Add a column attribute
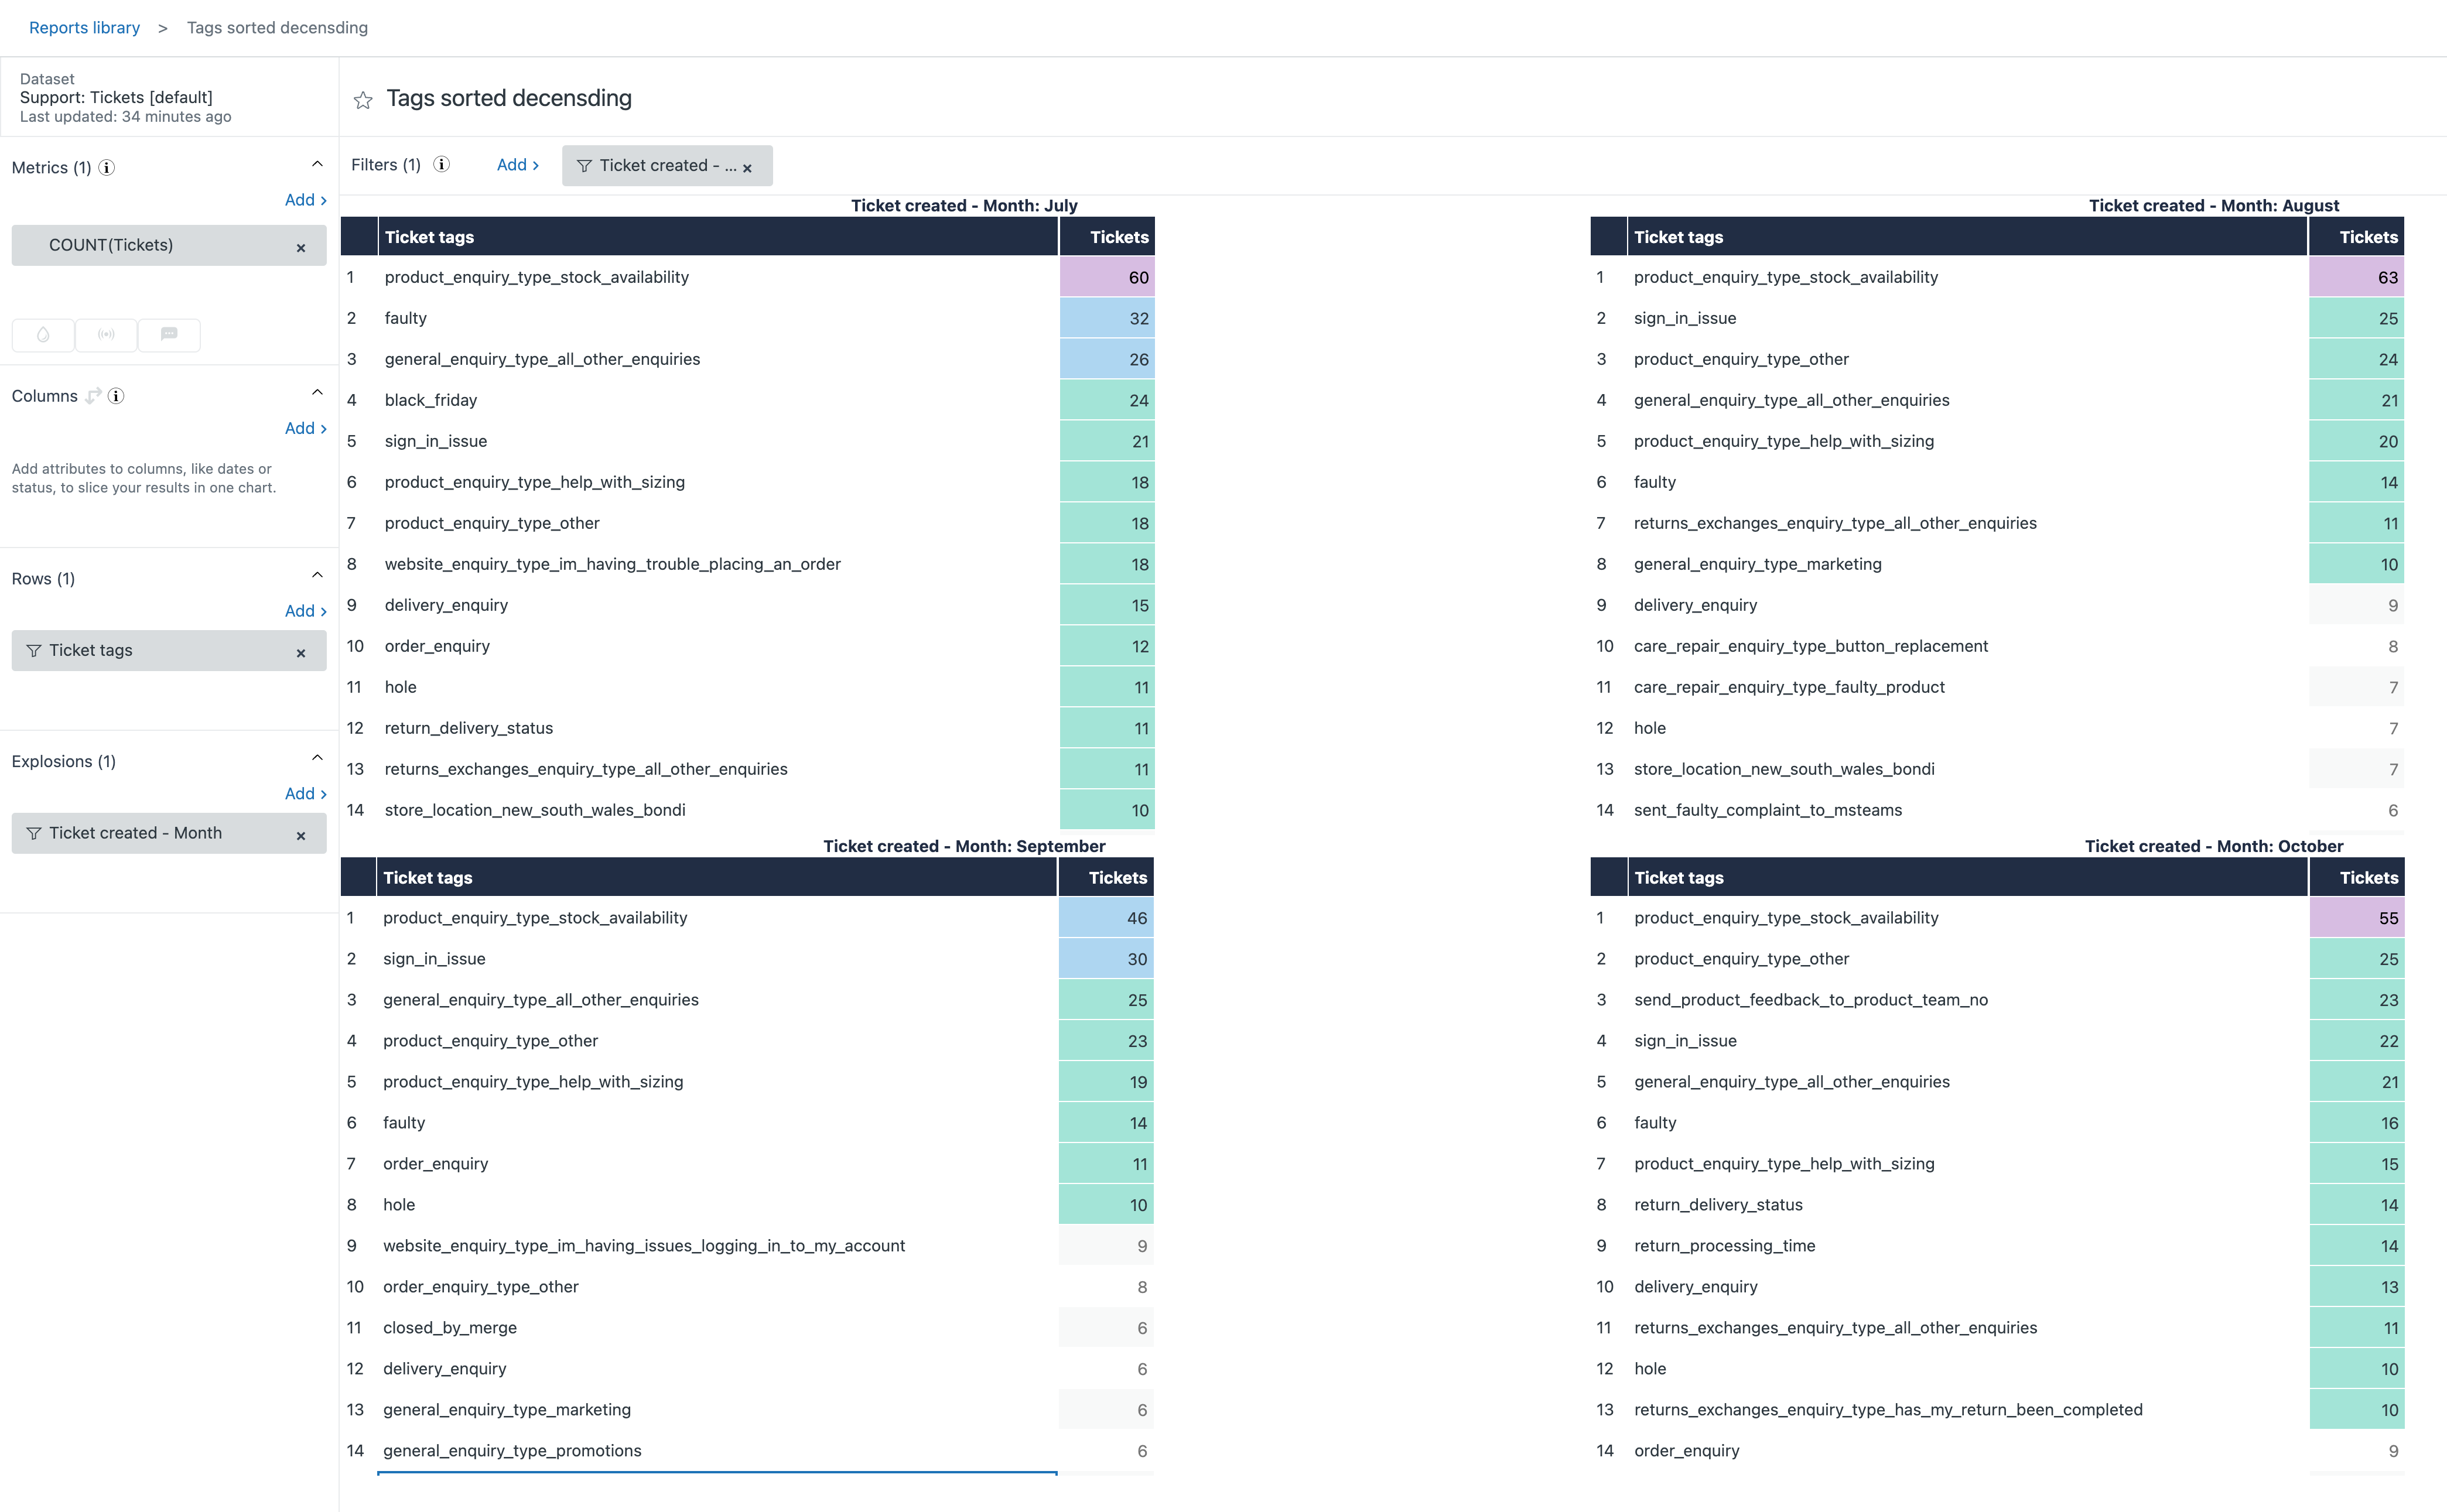Screen dimensions: 2447x1512 click(305, 428)
